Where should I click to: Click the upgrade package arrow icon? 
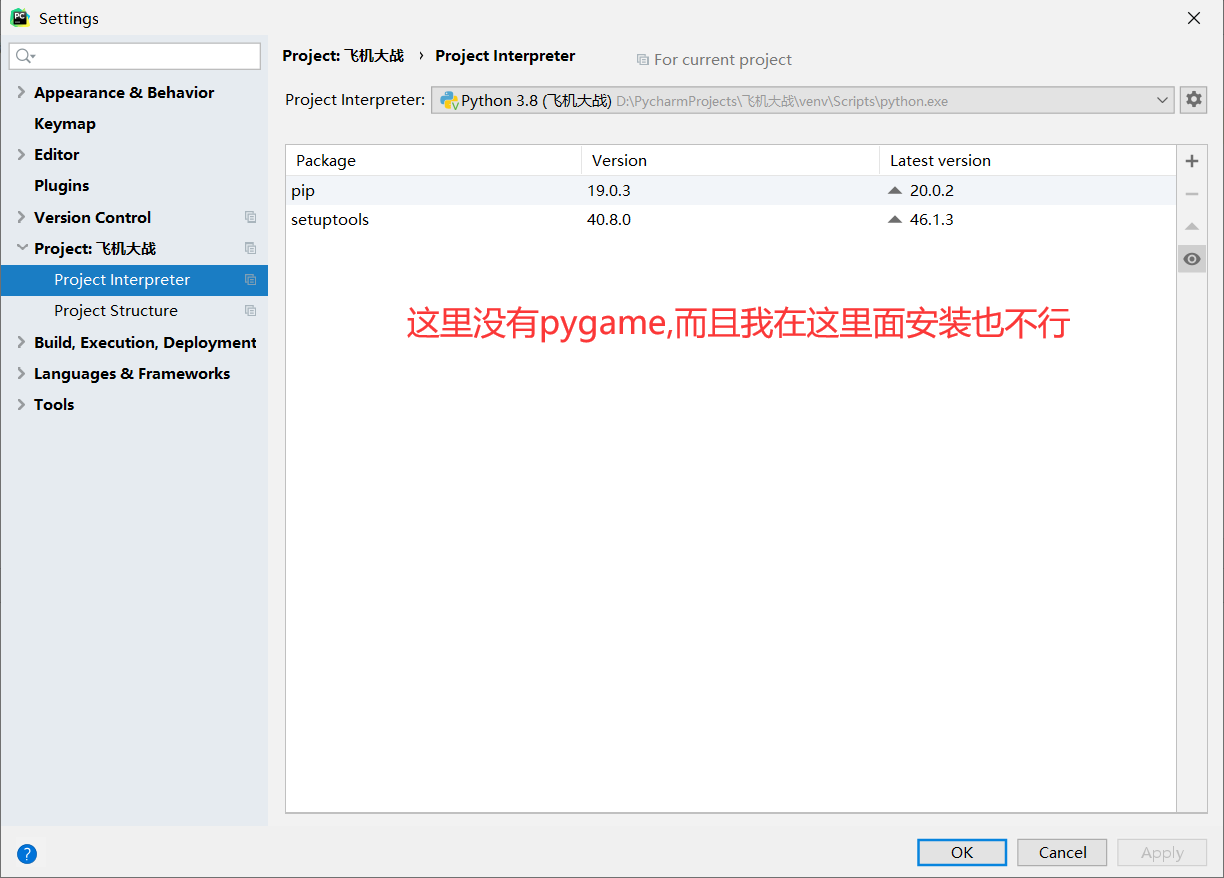1191,227
